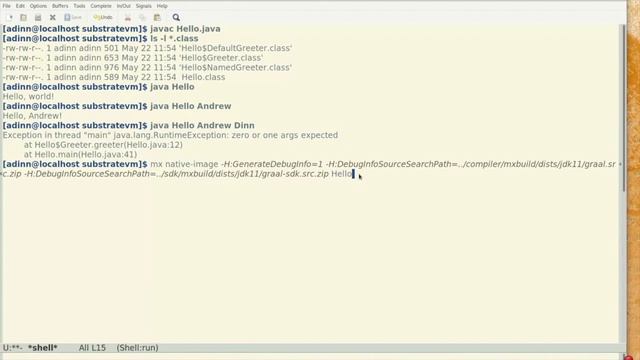Click the 'java Hello Andrew' command
The width and height of the screenshot is (640, 360).
191,106
